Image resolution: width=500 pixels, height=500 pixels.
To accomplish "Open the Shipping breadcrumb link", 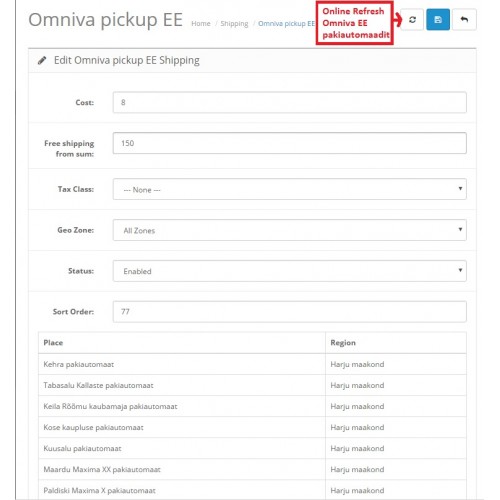I will 234,24.
